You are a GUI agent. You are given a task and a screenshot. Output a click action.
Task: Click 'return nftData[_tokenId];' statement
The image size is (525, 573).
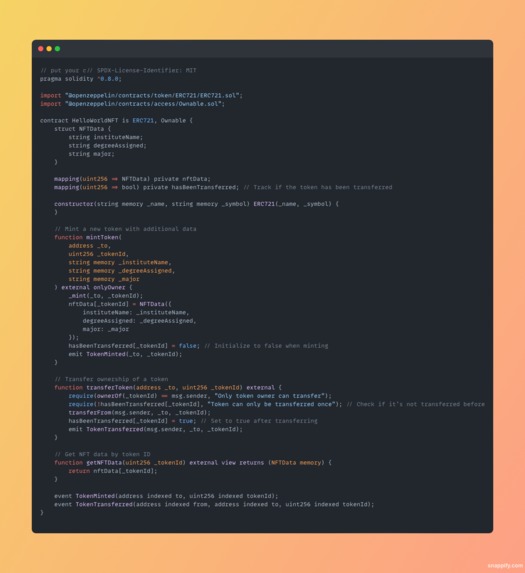coord(113,471)
